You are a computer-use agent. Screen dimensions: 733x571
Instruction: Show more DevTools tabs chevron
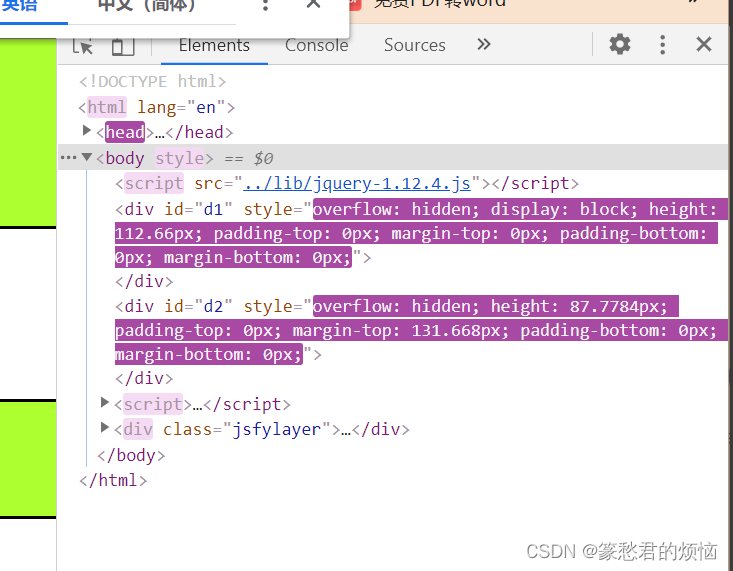click(484, 45)
